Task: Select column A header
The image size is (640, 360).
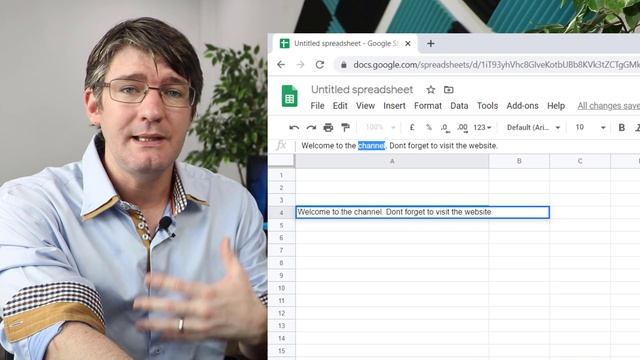Action: point(392,161)
